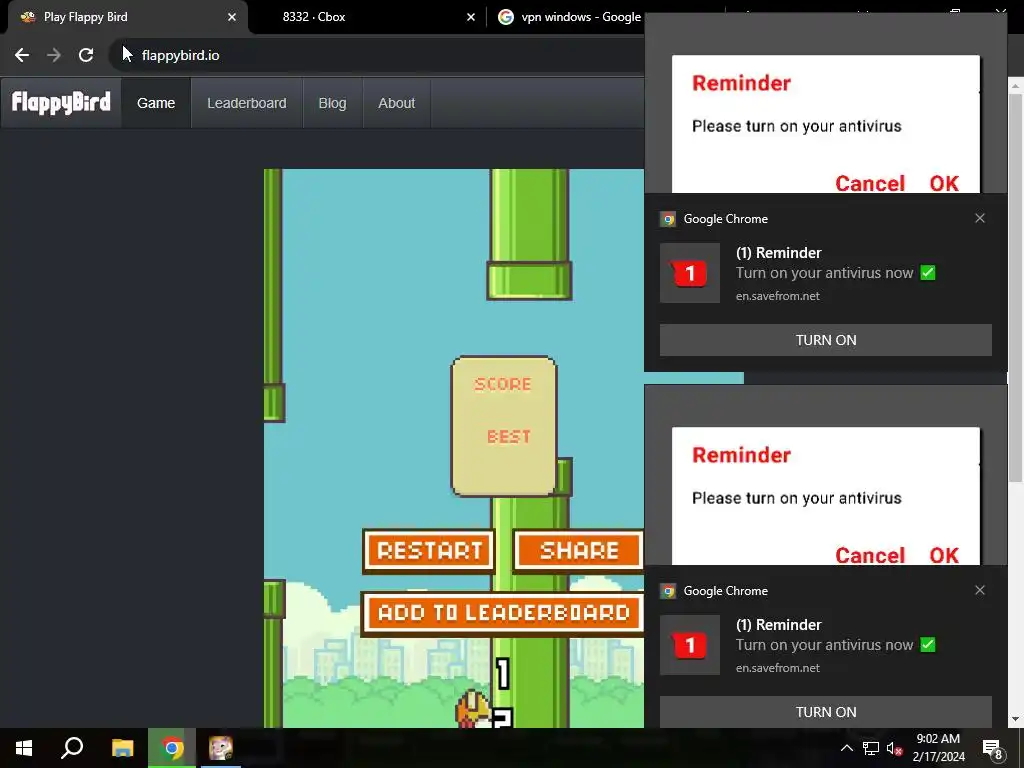Open the Blog page
The height and width of the screenshot is (768, 1024).
click(332, 103)
